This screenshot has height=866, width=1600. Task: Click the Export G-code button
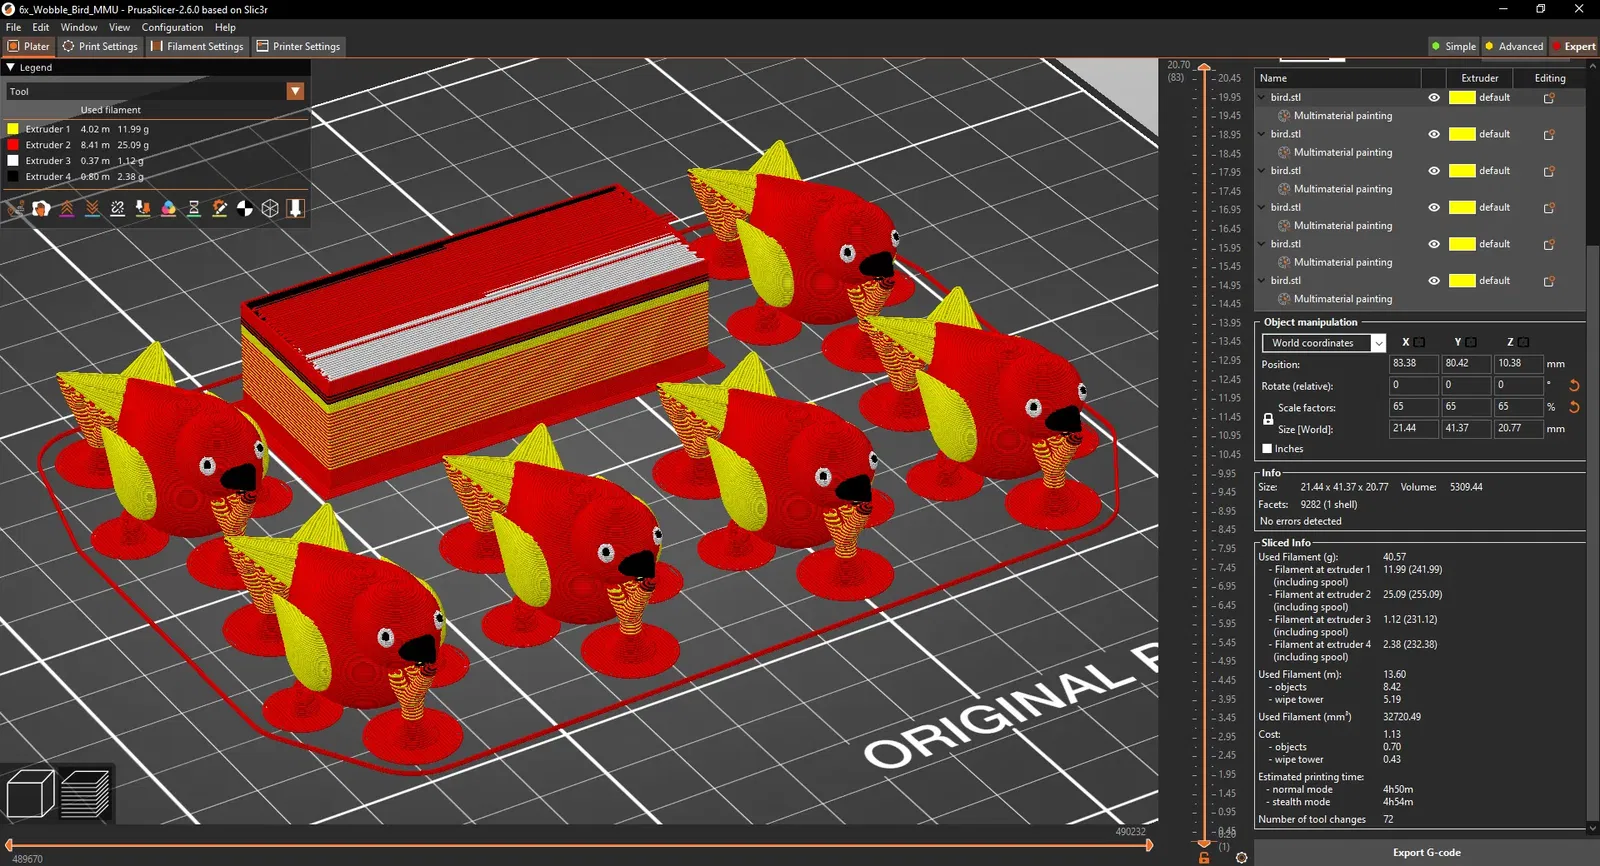coord(1426,852)
